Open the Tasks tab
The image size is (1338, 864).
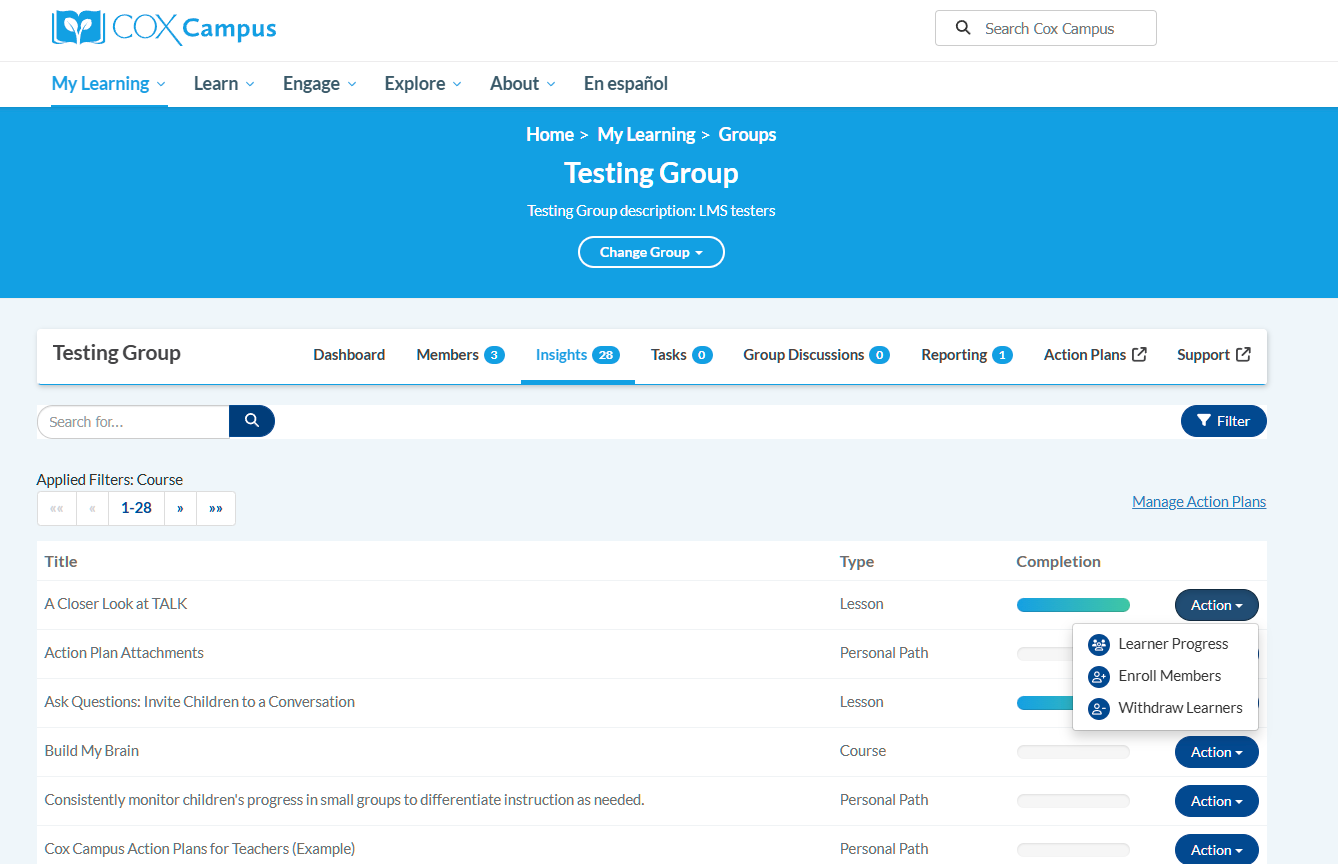coord(682,355)
